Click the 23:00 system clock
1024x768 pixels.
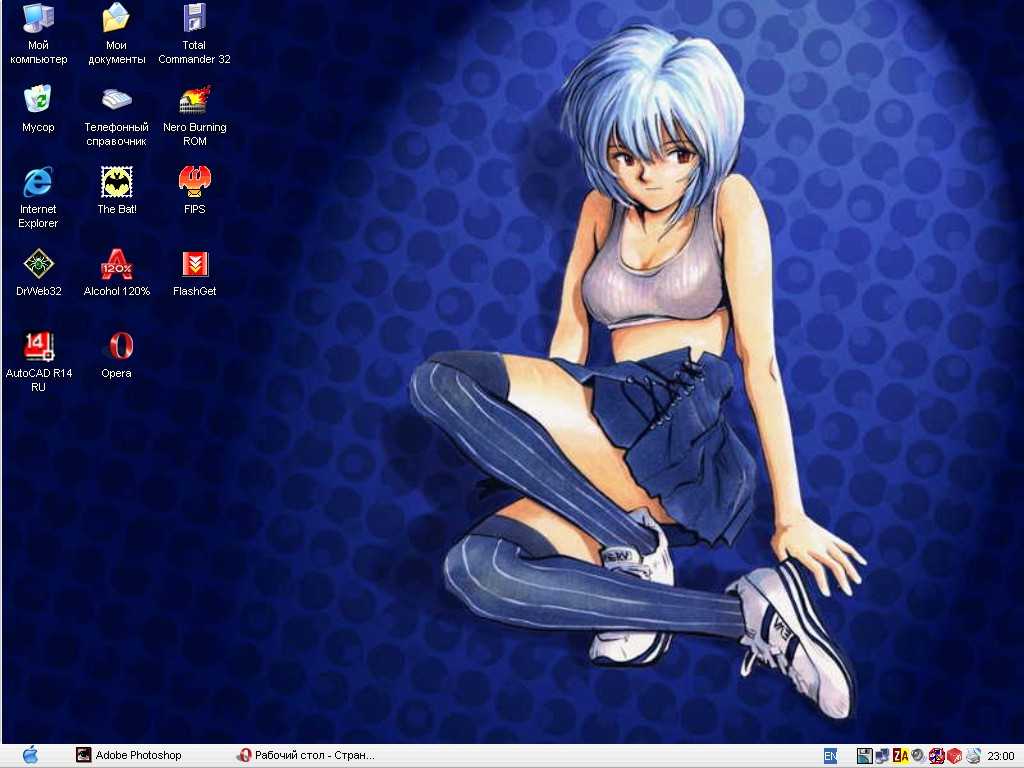1001,756
